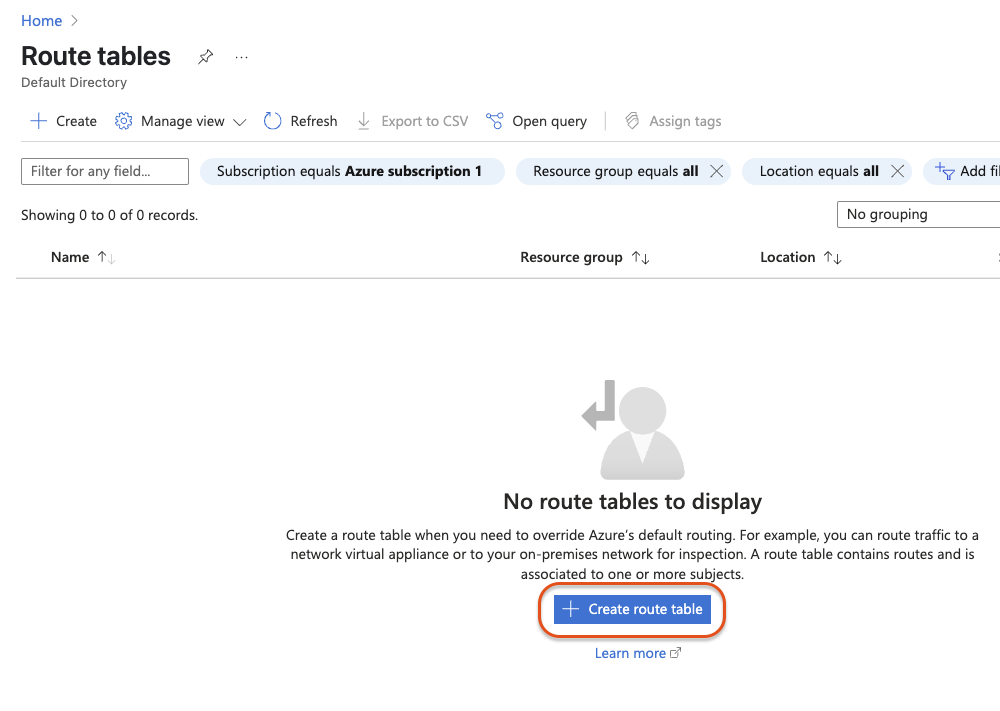Remove the Location filter

click(897, 172)
